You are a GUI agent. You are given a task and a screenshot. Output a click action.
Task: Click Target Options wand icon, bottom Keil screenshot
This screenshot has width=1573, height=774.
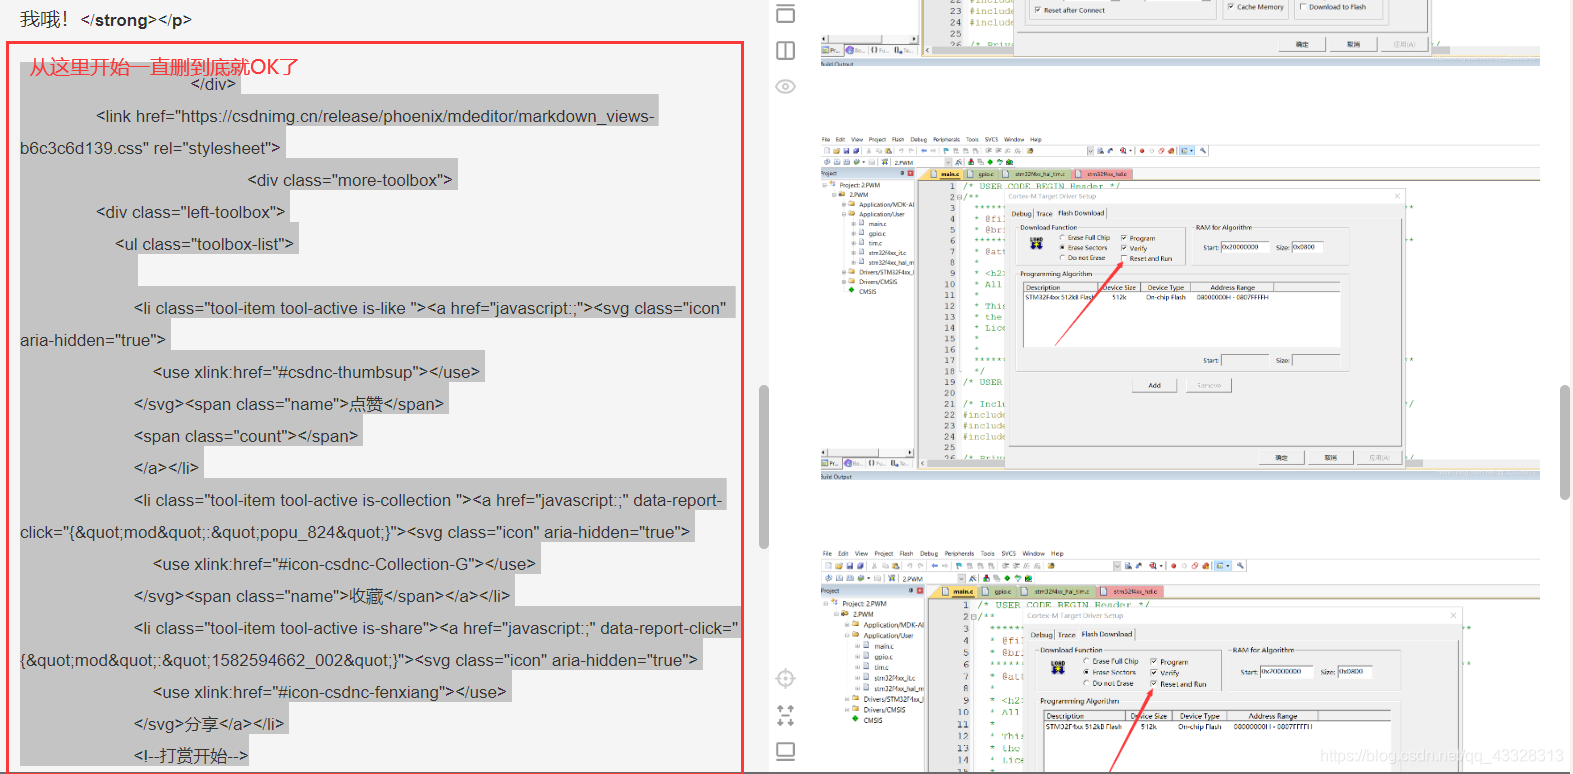pos(972,578)
